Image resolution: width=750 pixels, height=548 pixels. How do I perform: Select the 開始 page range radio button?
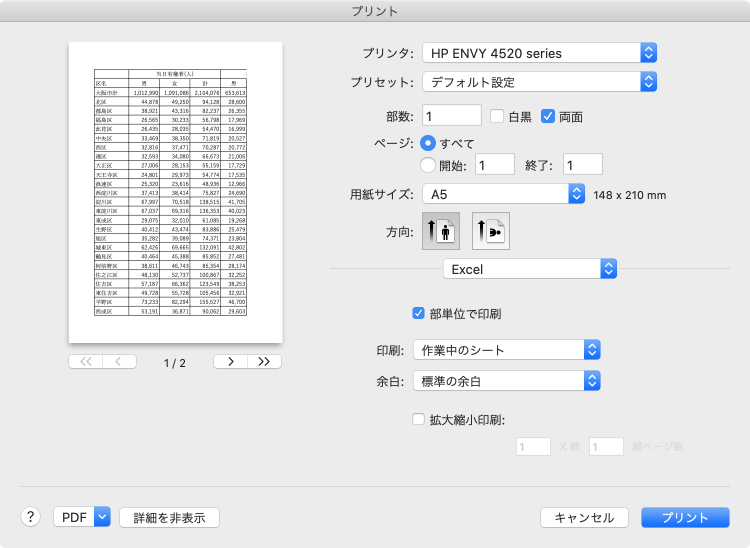pos(428,165)
